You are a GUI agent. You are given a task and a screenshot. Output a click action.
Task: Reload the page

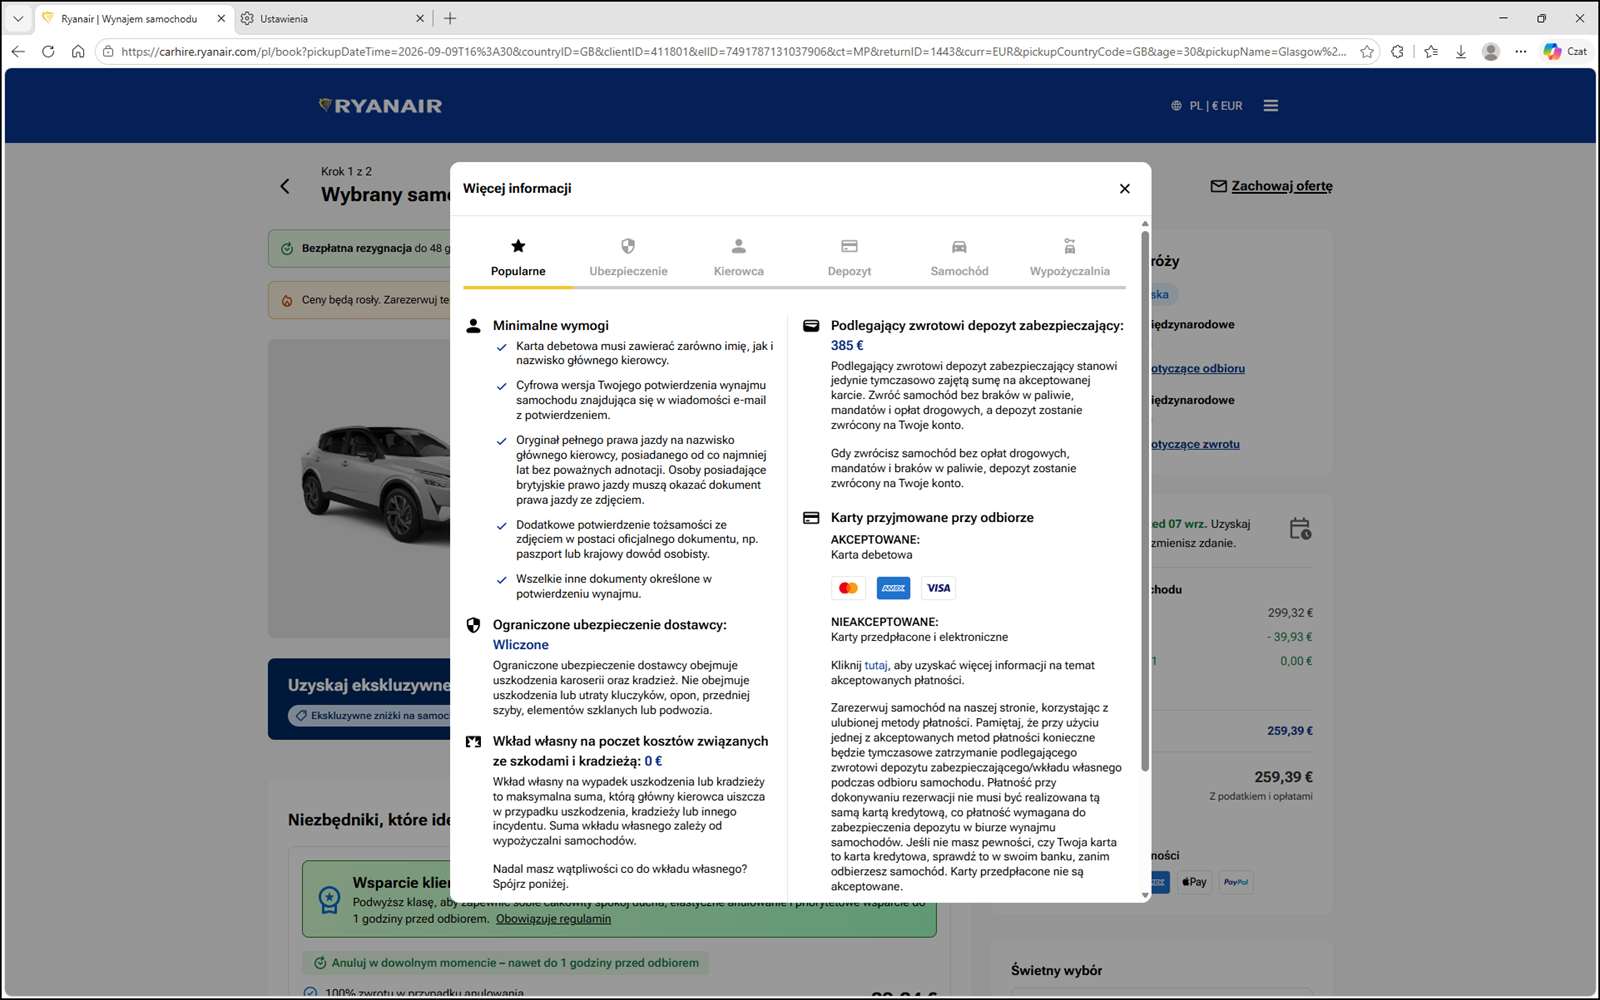pyautogui.click(x=48, y=51)
